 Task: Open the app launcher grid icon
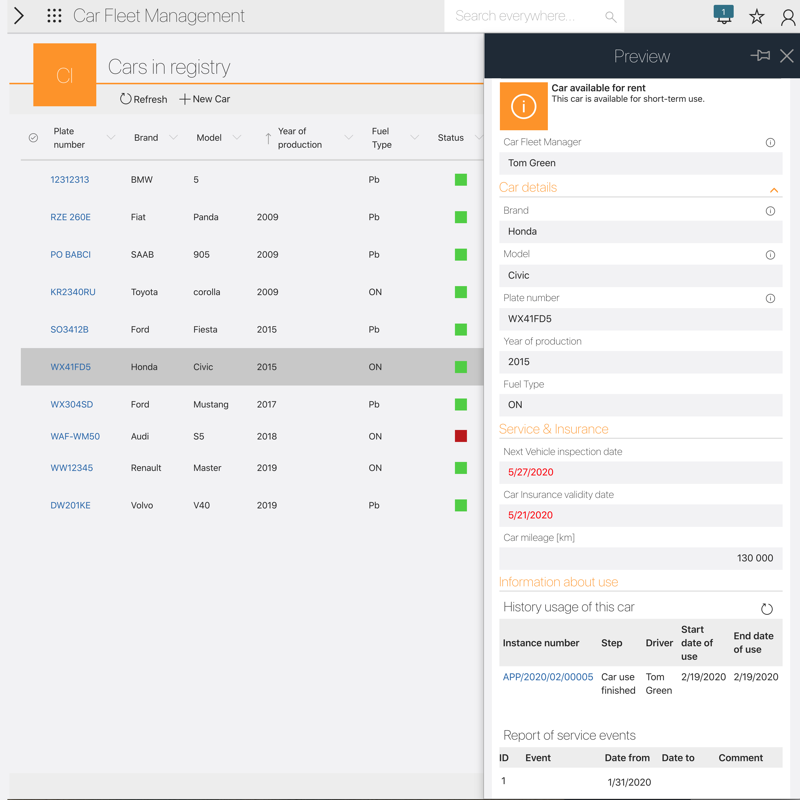pos(54,16)
